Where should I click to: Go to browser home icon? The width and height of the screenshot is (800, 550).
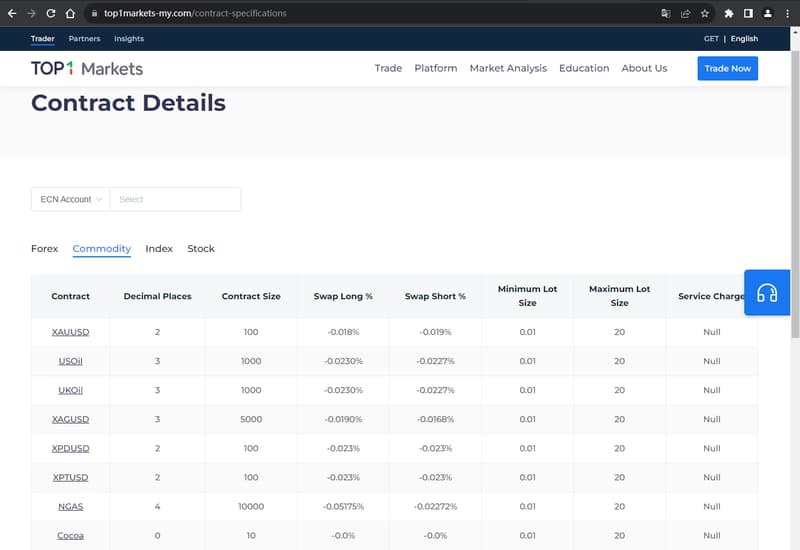click(x=70, y=13)
